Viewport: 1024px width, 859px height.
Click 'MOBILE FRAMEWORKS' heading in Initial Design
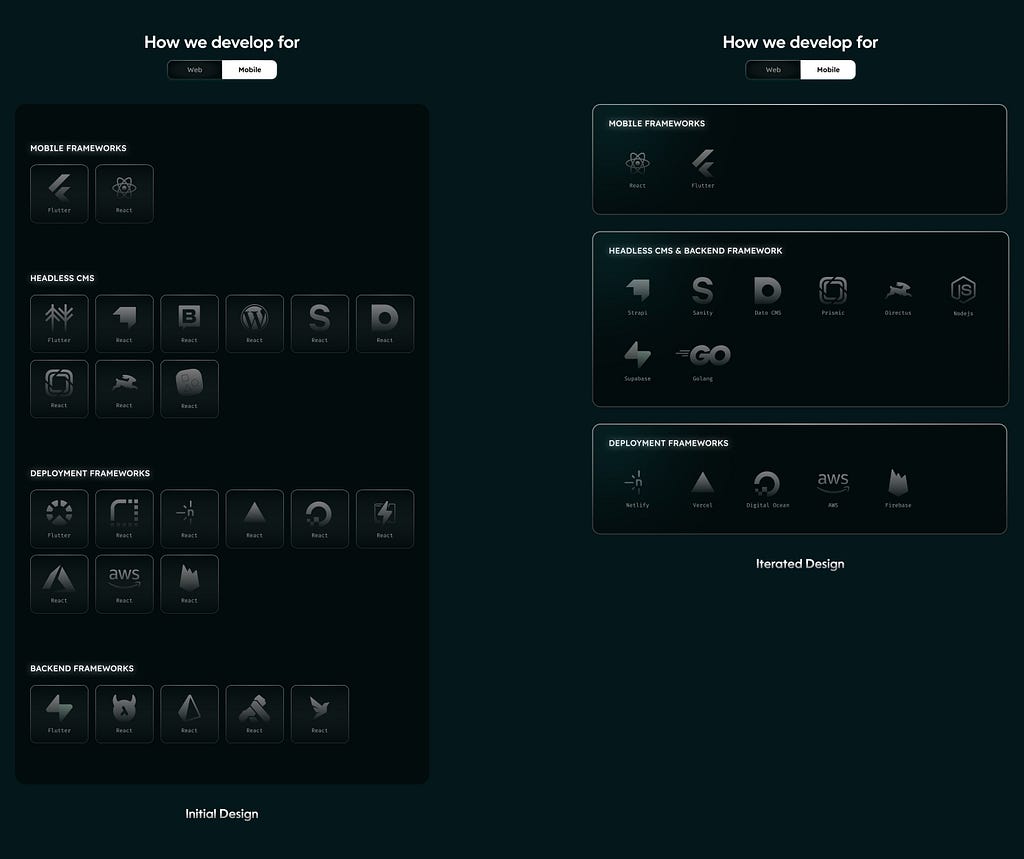(x=78, y=148)
